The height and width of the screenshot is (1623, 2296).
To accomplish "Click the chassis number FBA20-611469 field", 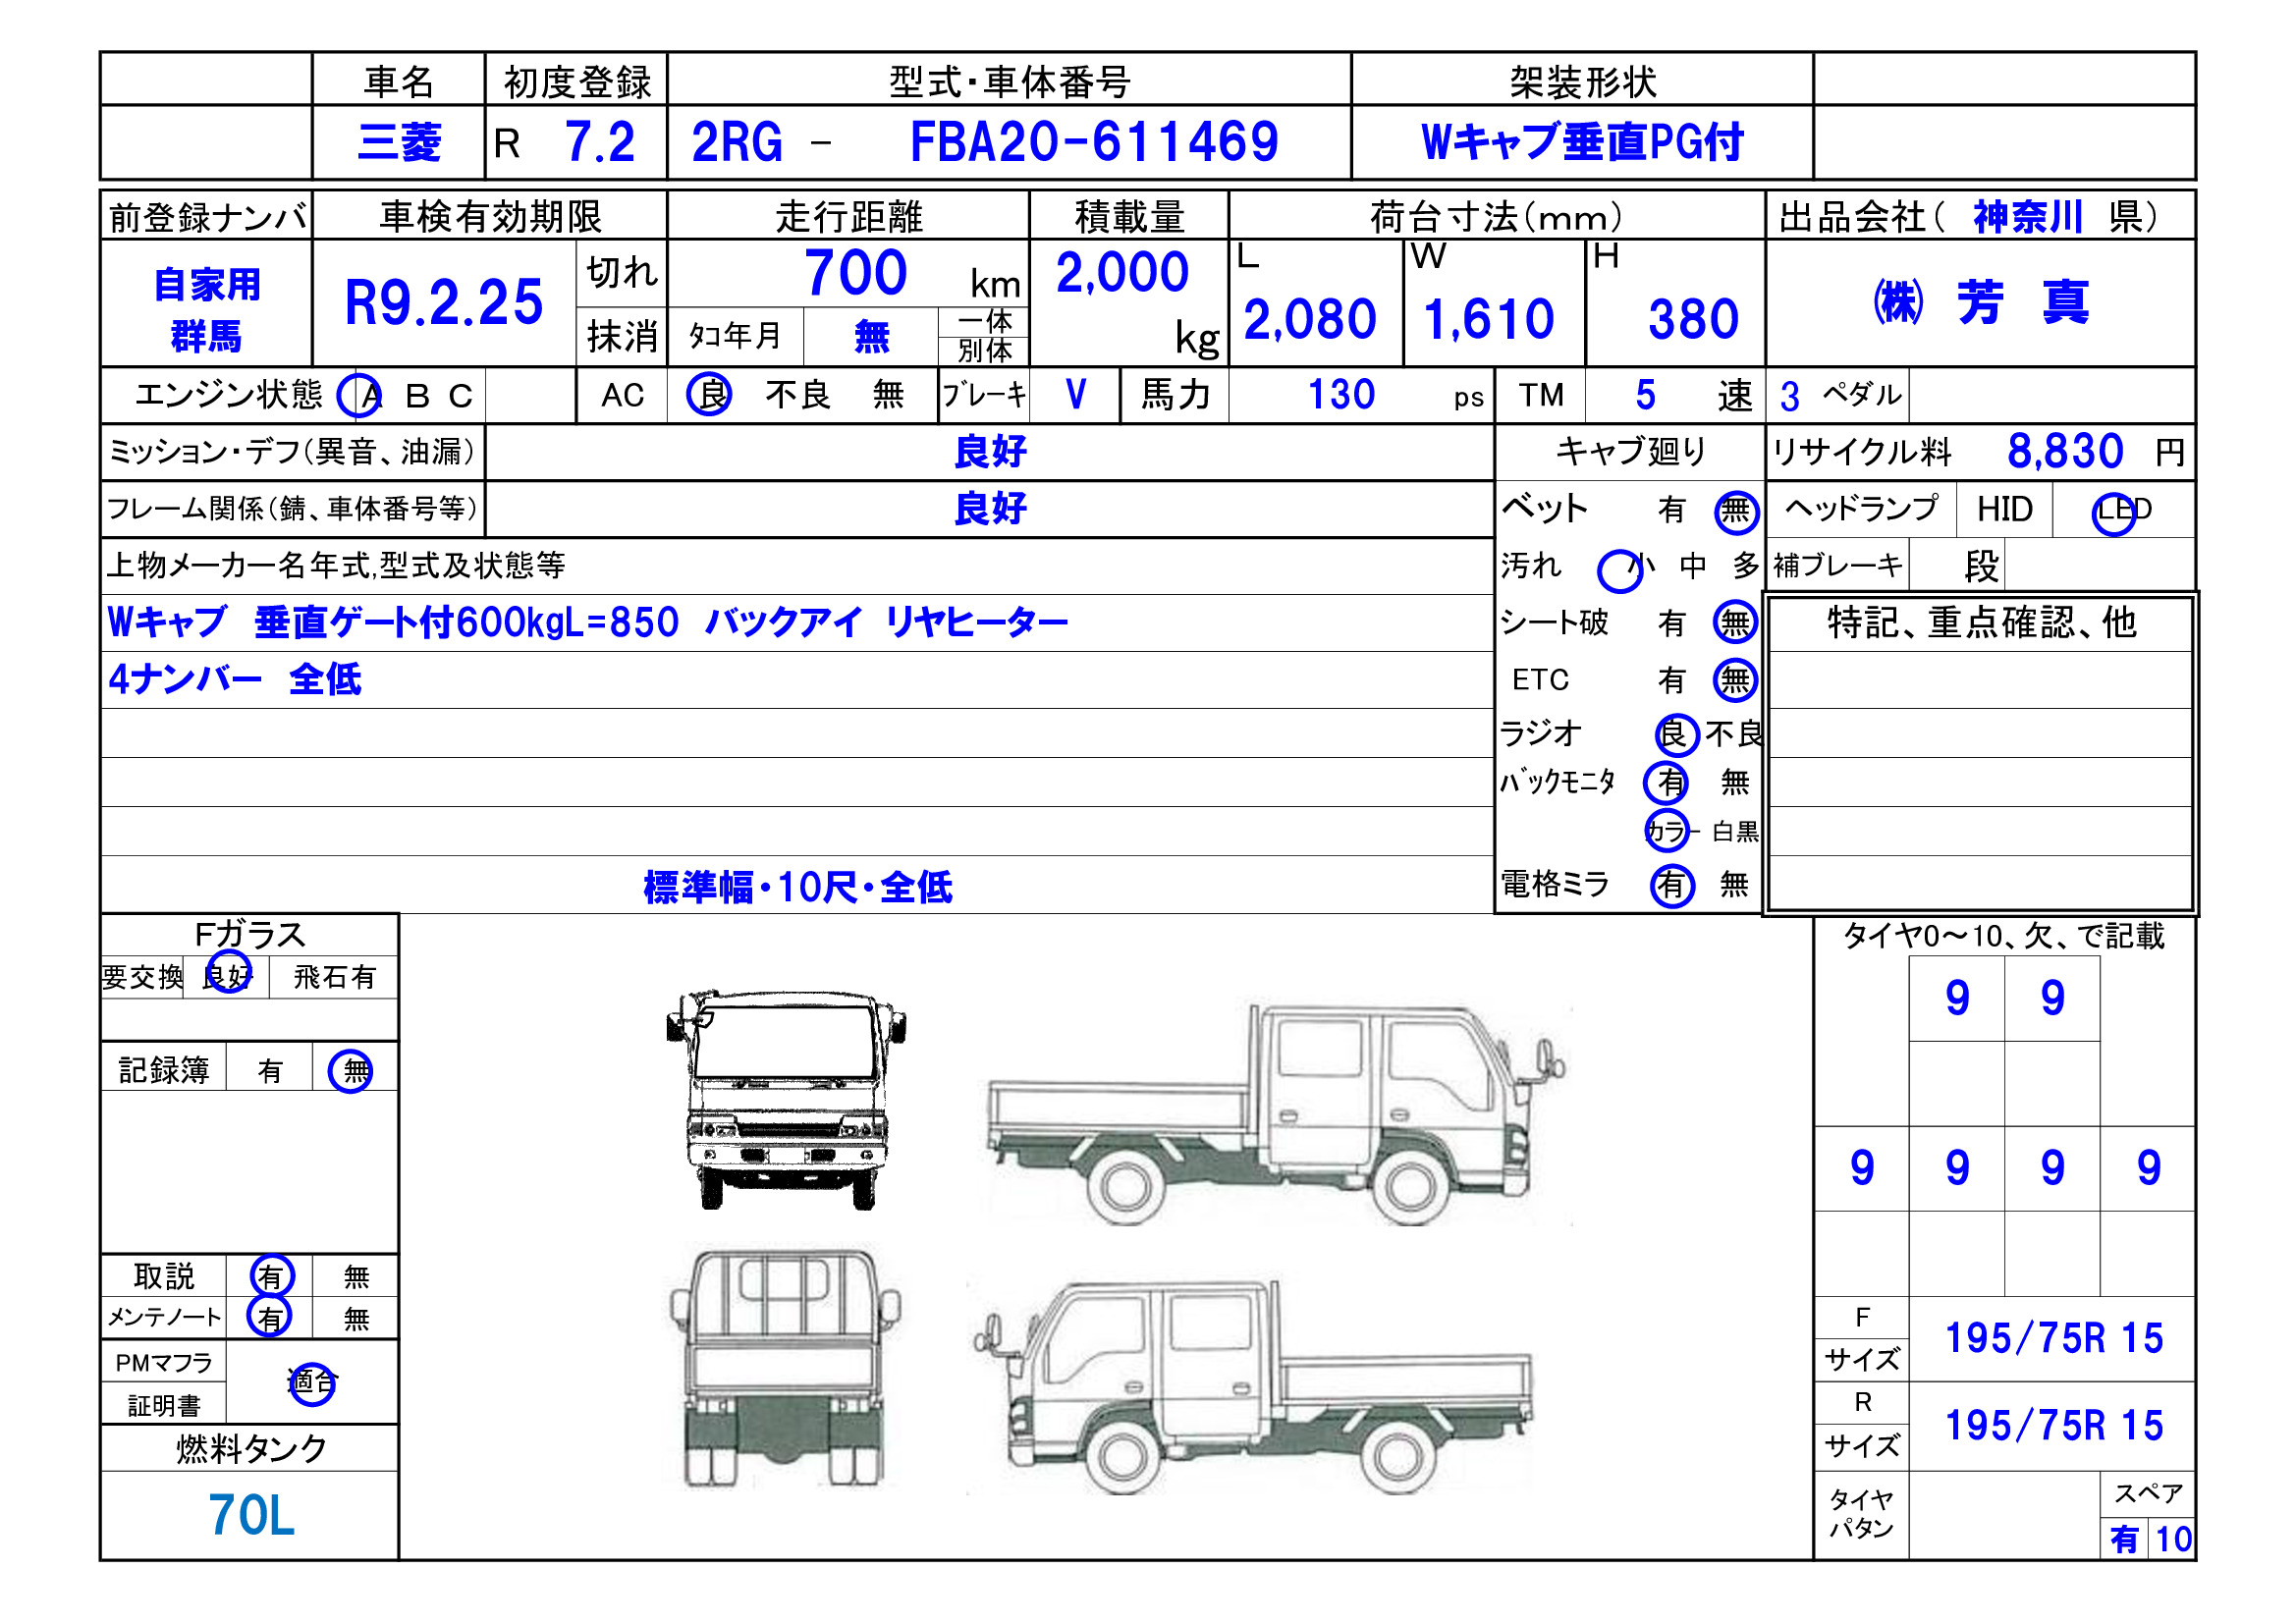I will [1093, 143].
